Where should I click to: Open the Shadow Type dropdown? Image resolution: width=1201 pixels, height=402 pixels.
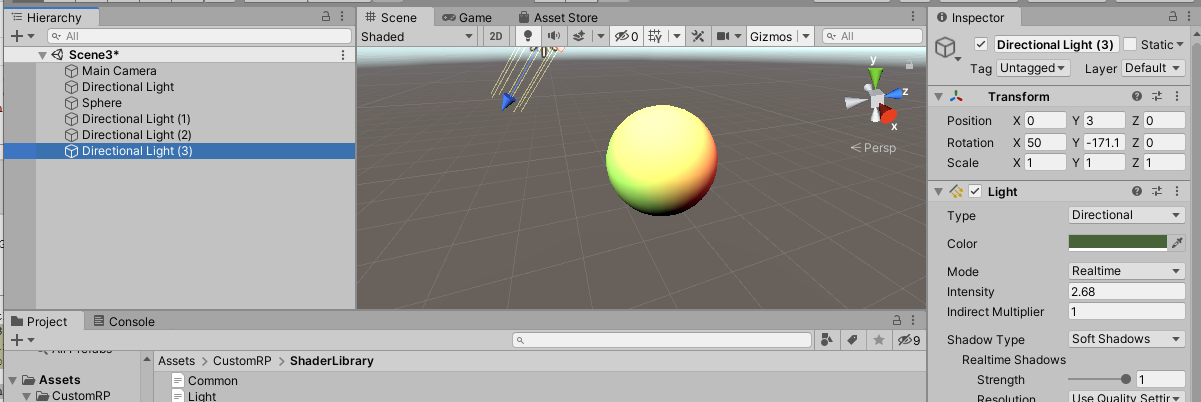pyautogui.click(x=1126, y=339)
